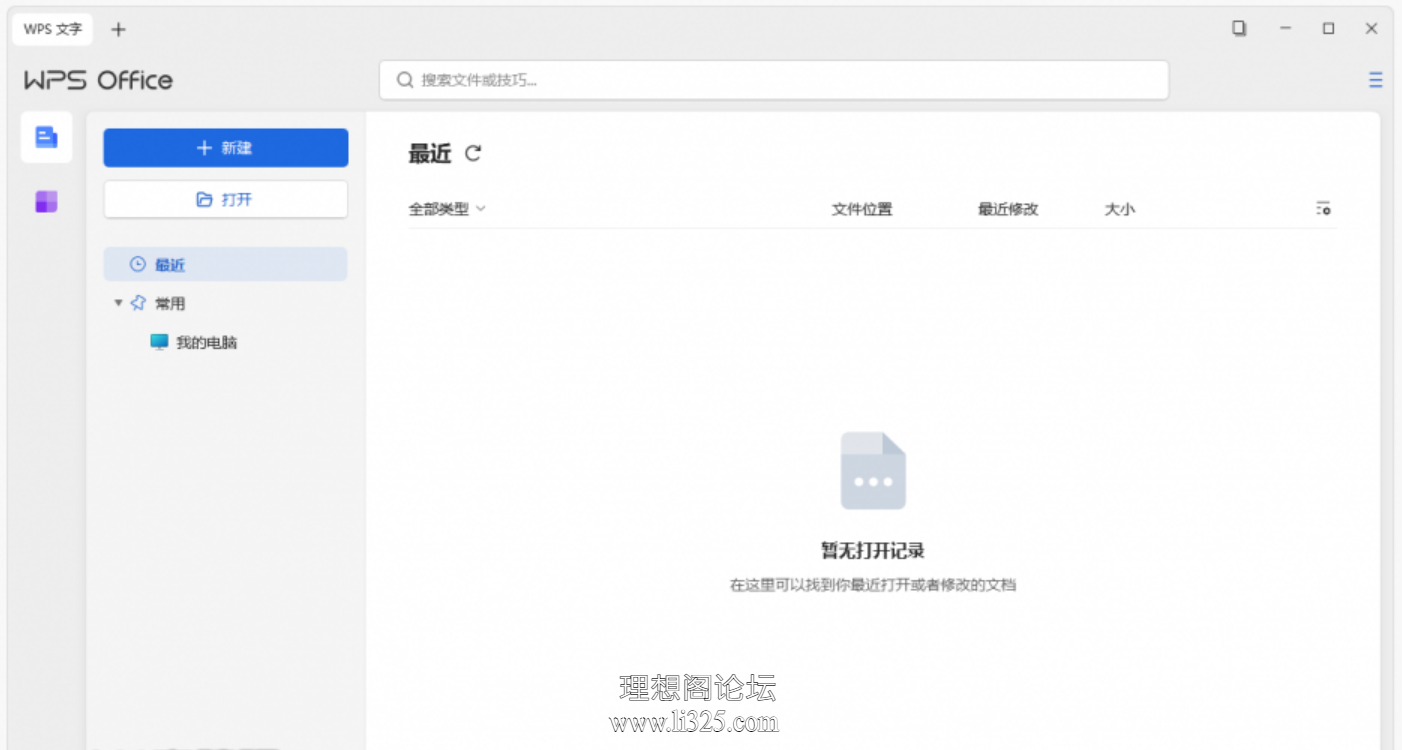This screenshot has width=1402, height=750.
Task: Click the search magnifier icon
Action: click(405, 80)
